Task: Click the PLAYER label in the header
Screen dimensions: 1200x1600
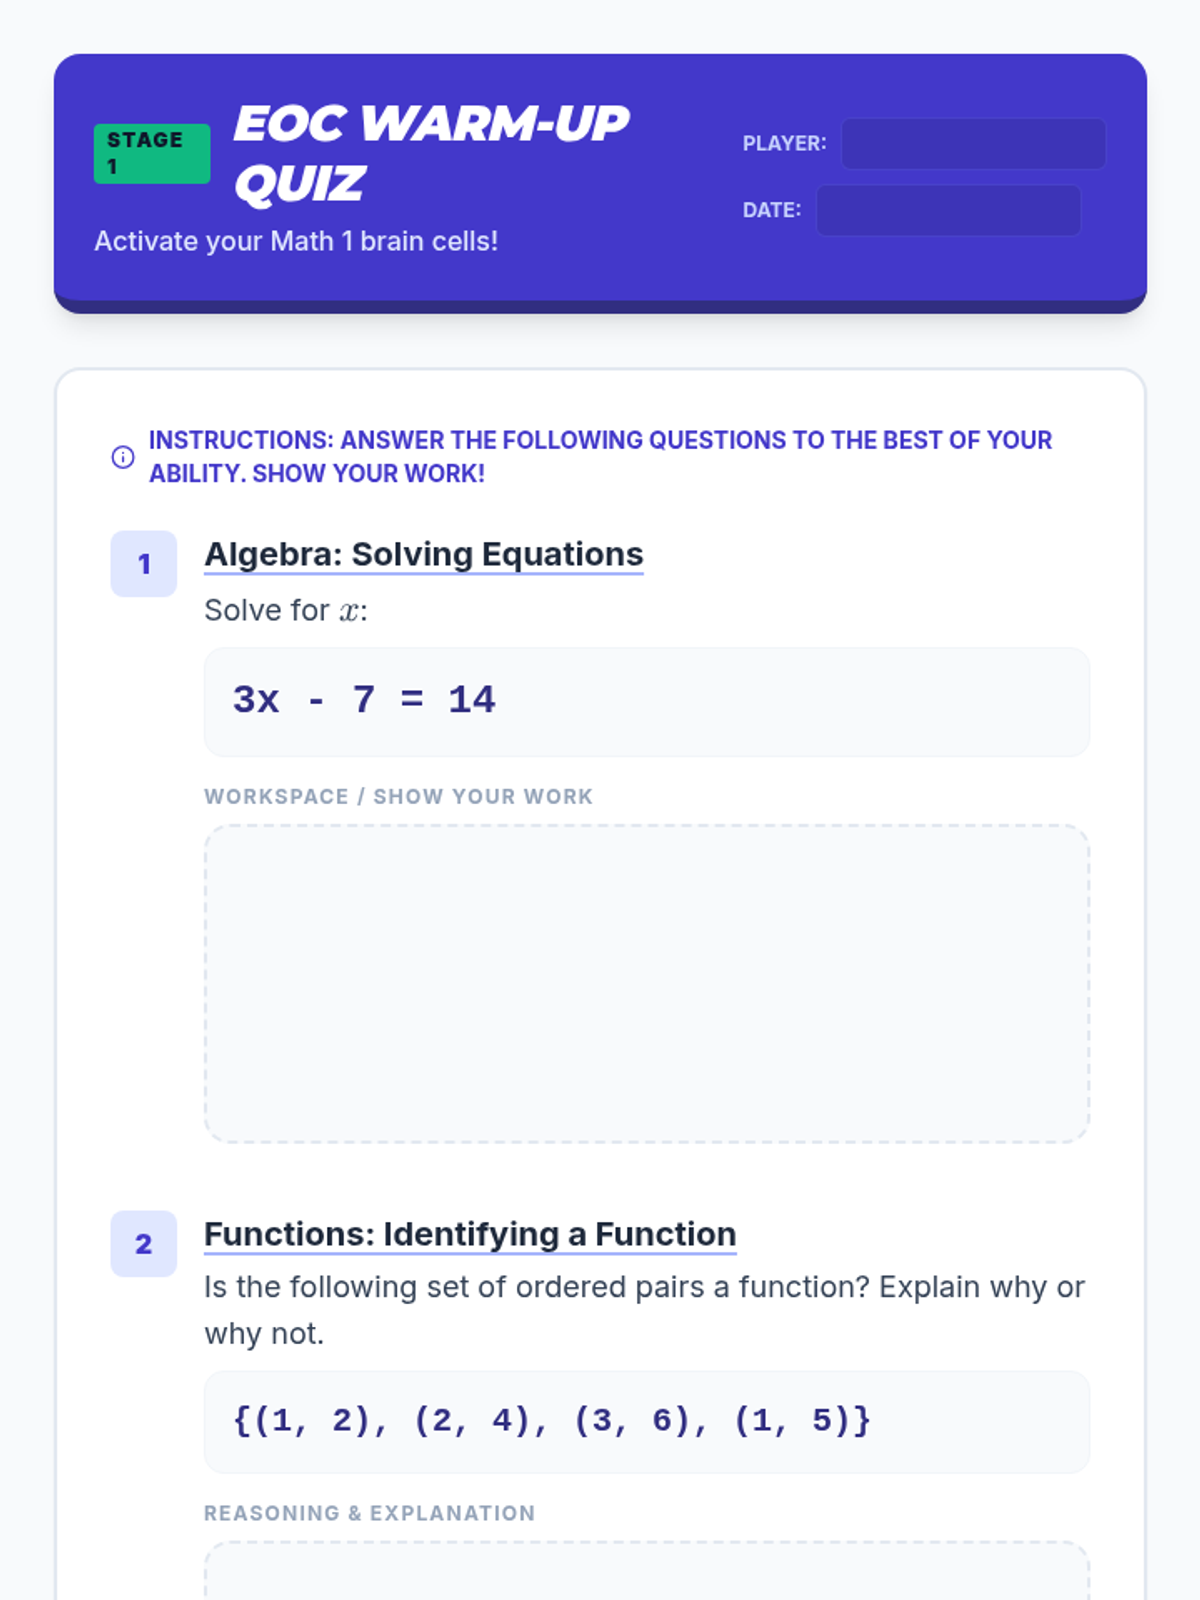Action: pyautogui.click(x=784, y=144)
